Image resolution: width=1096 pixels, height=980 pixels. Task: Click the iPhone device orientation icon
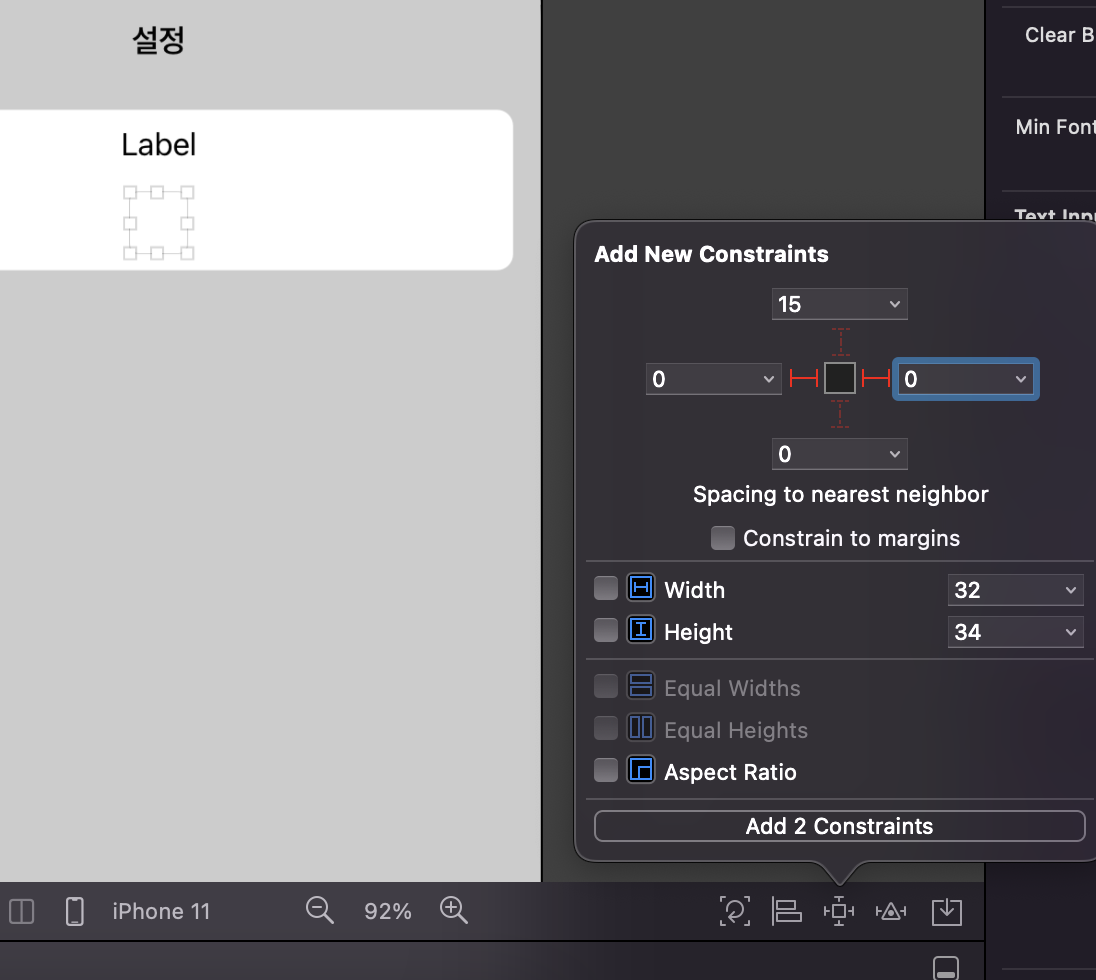point(75,911)
